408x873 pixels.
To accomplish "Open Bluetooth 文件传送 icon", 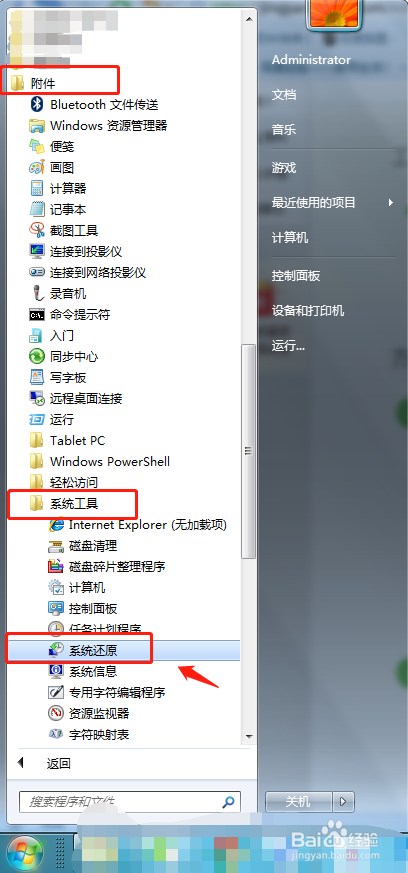I will click(37, 104).
